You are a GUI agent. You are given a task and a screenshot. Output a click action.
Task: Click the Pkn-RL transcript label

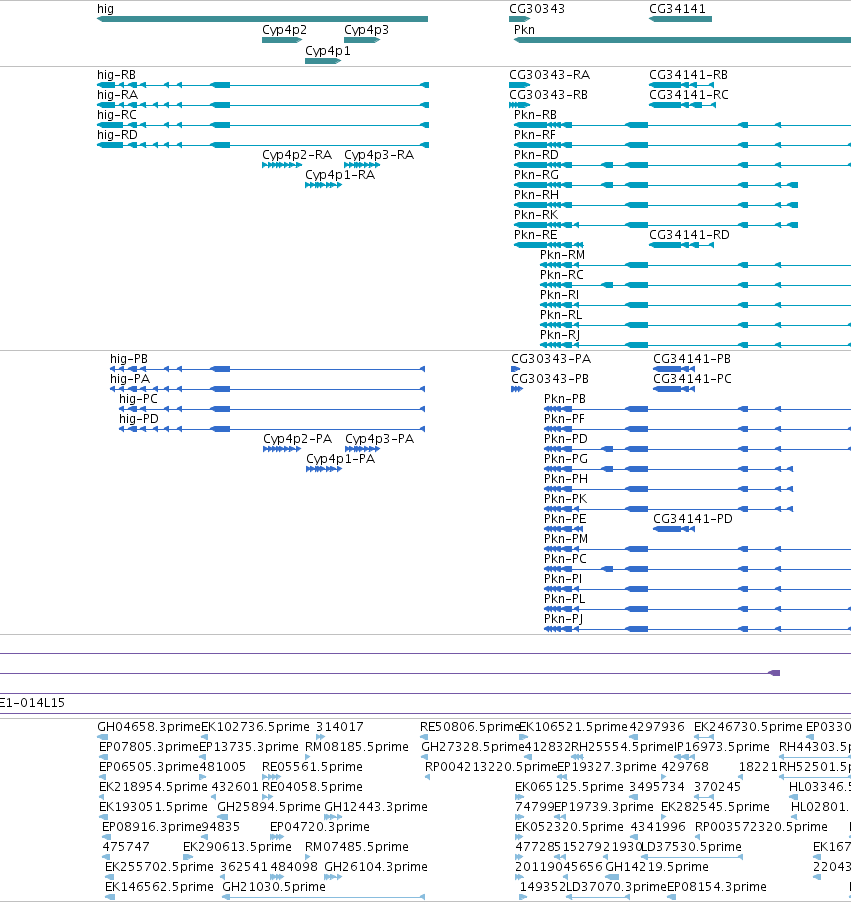pos(561,315)
